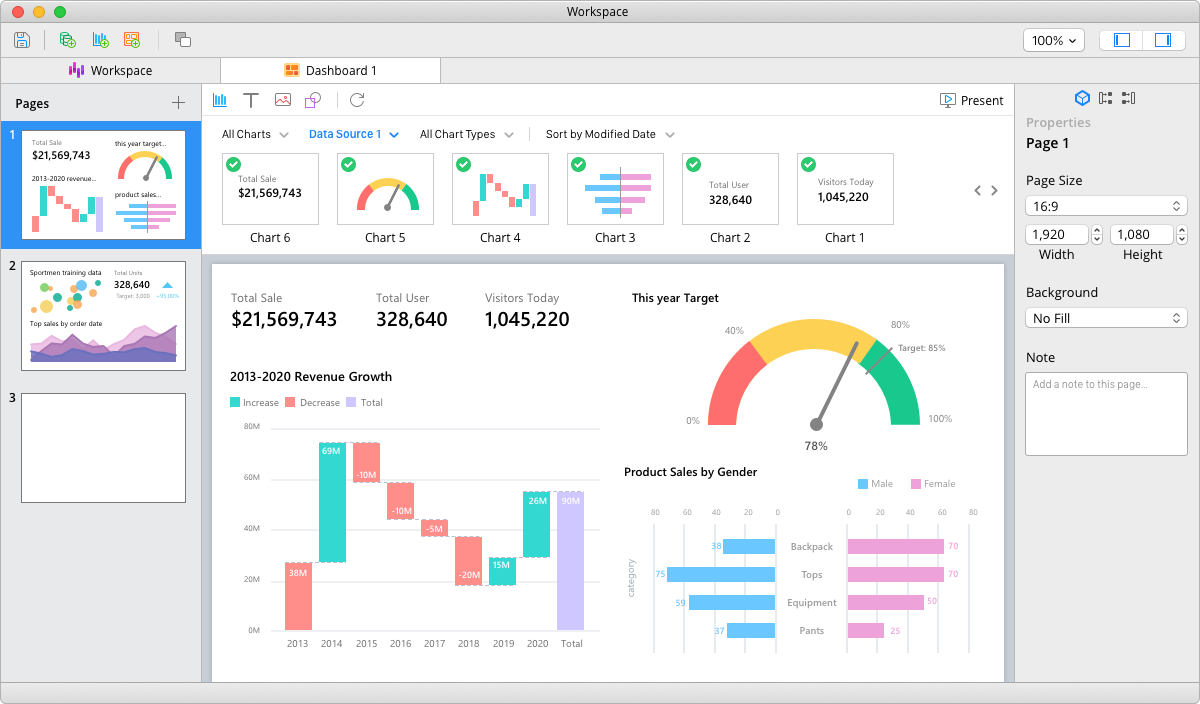Select the Shape insert tool
This screenshot has width=1200, height=704.
click(313, 100)
